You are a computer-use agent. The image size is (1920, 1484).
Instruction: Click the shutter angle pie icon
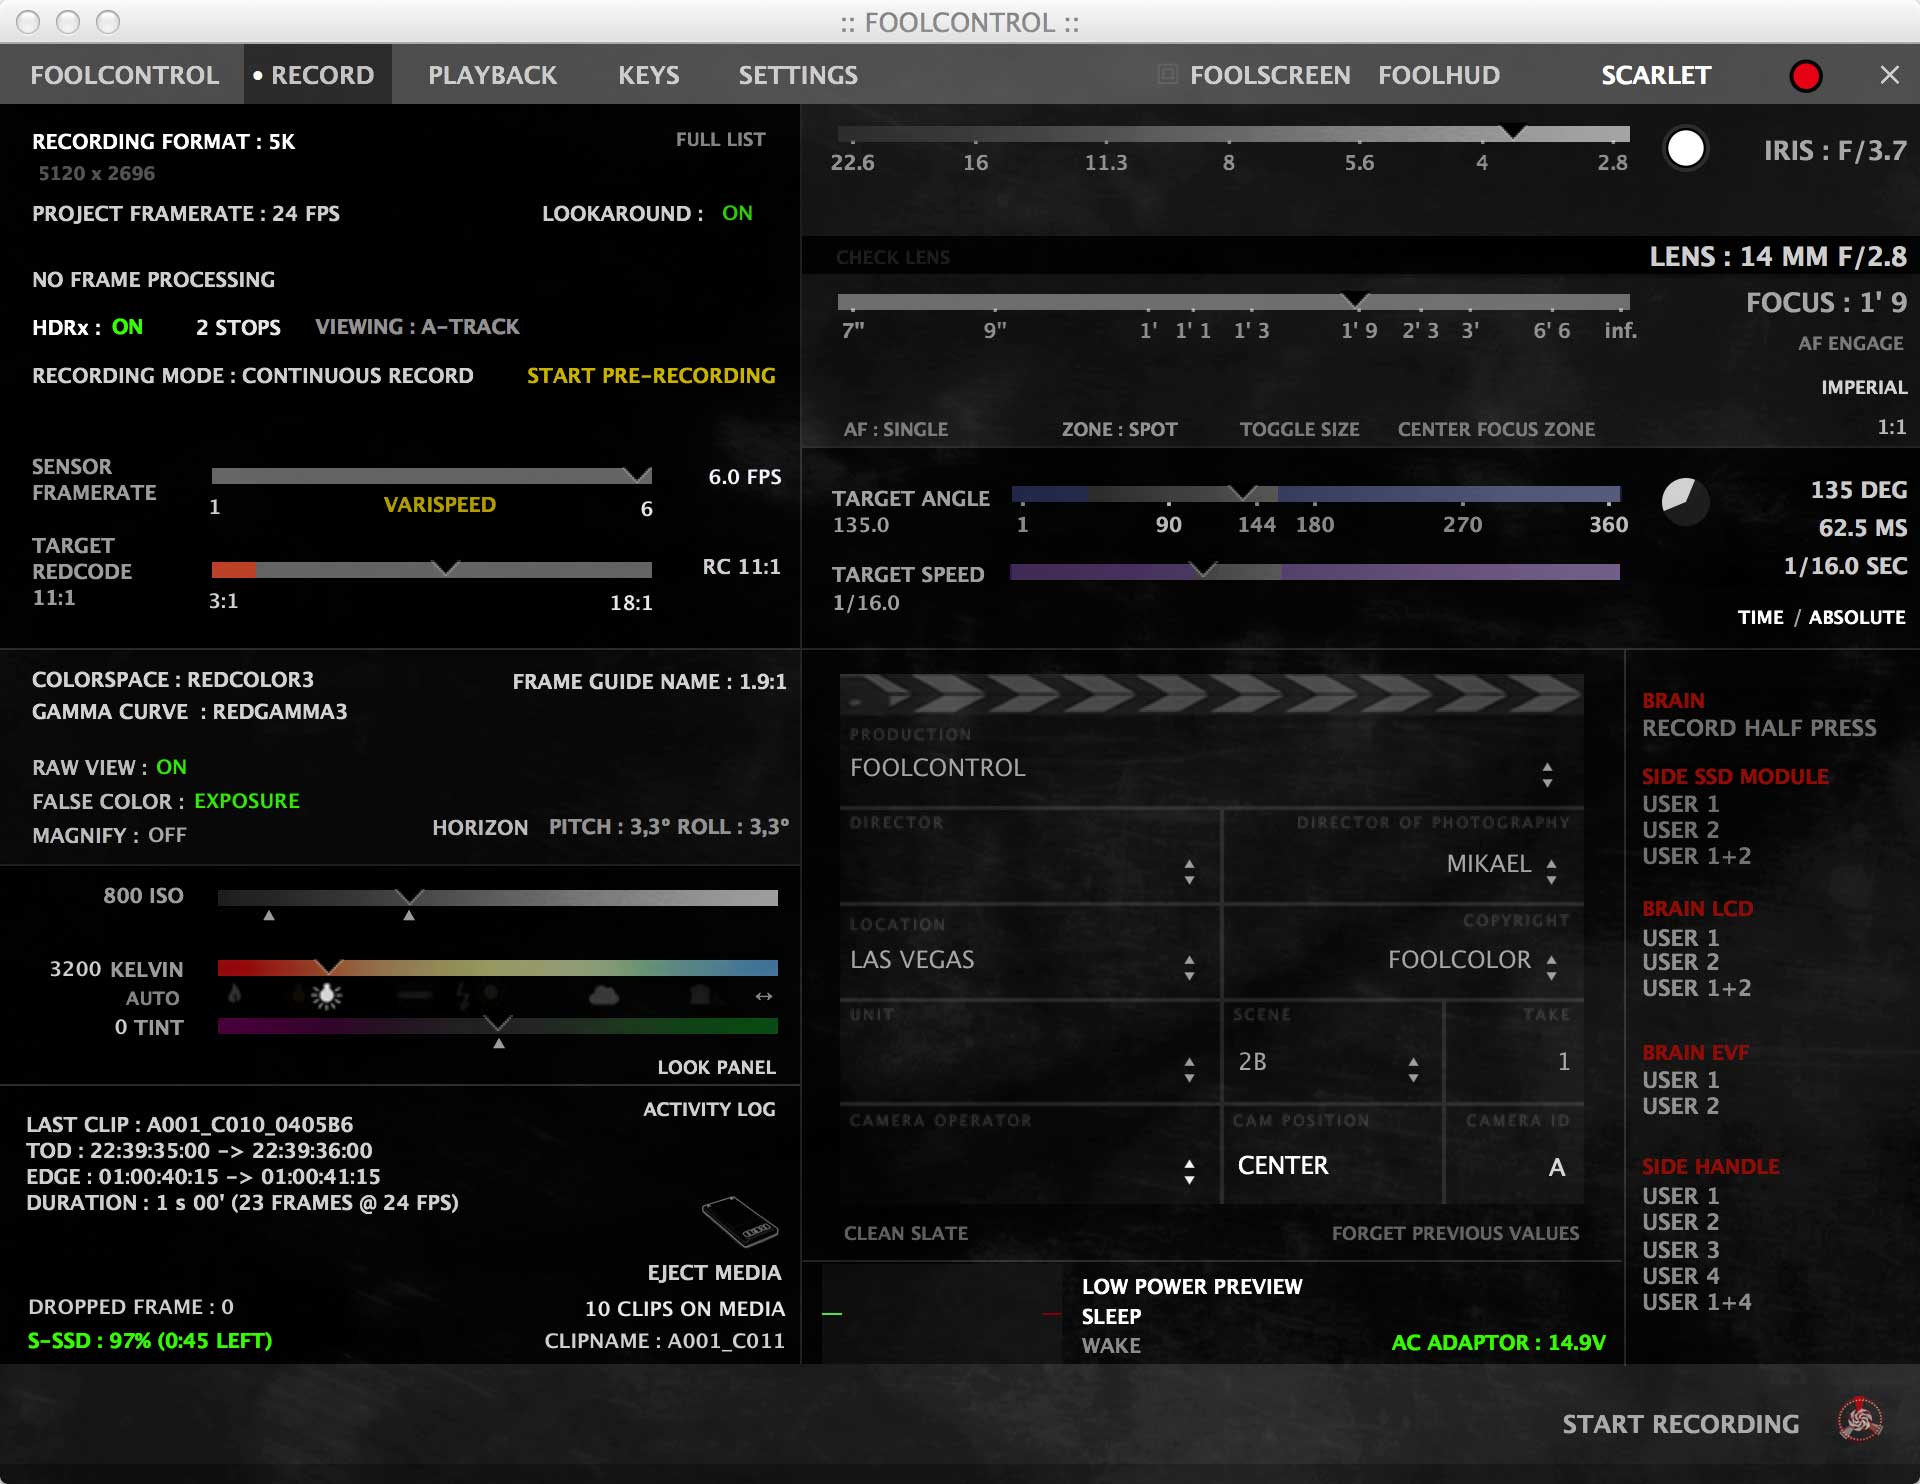[x=1685, y=500]
